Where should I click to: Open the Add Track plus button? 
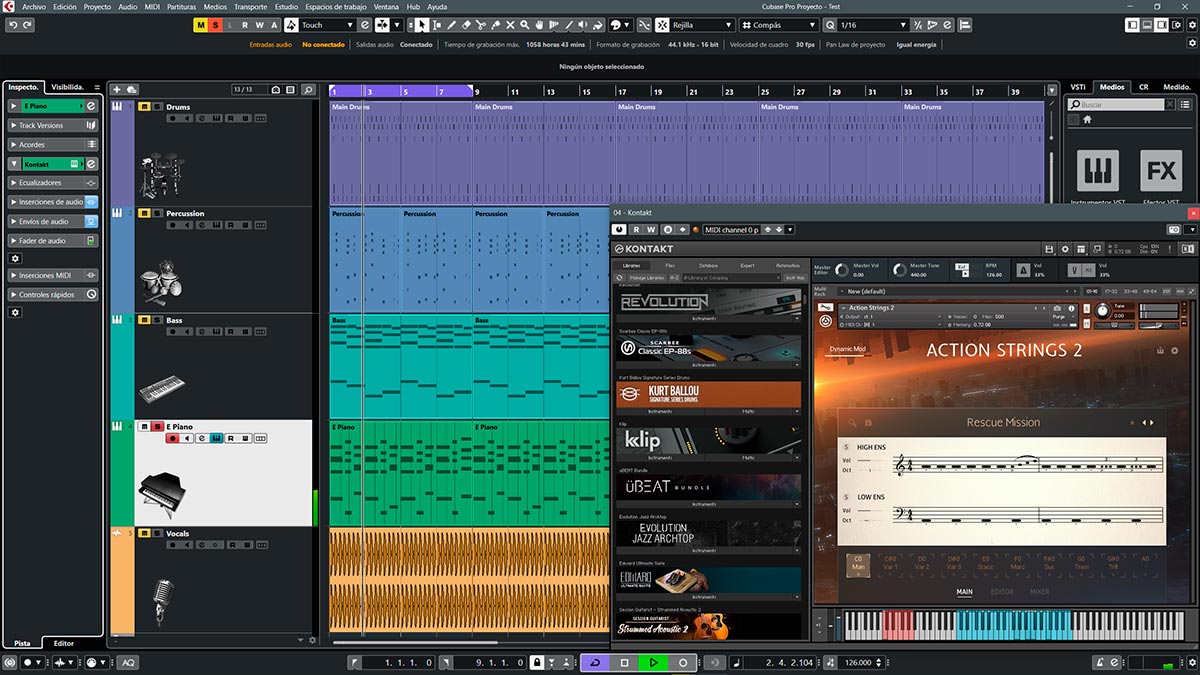(117, 89)
